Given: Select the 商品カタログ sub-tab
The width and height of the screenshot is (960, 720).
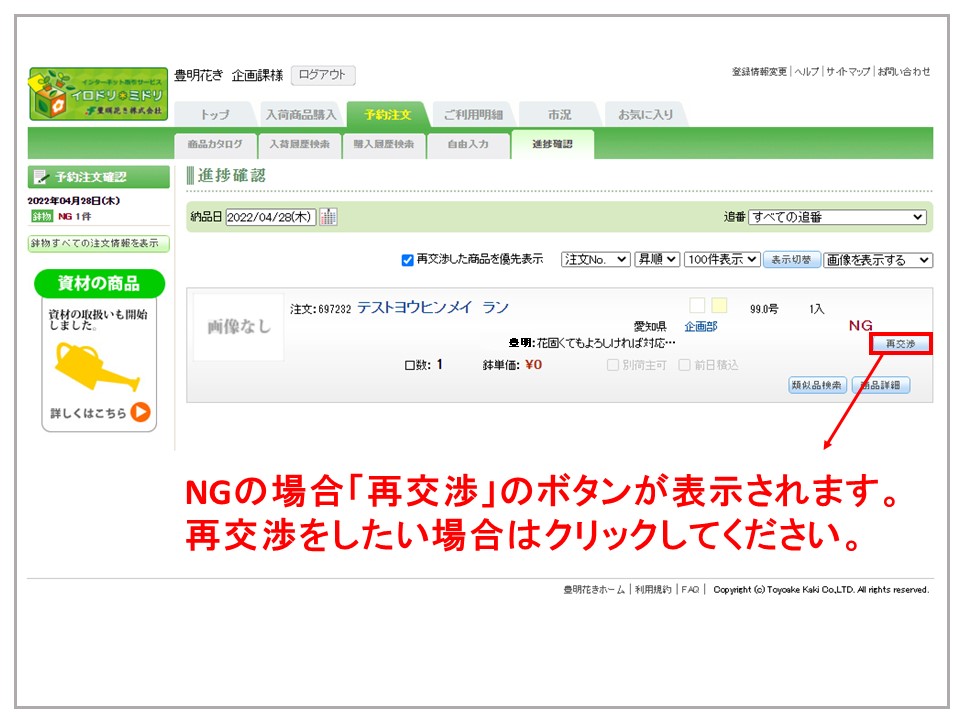Looking at the screenshot, I should (x=215, y=145).
